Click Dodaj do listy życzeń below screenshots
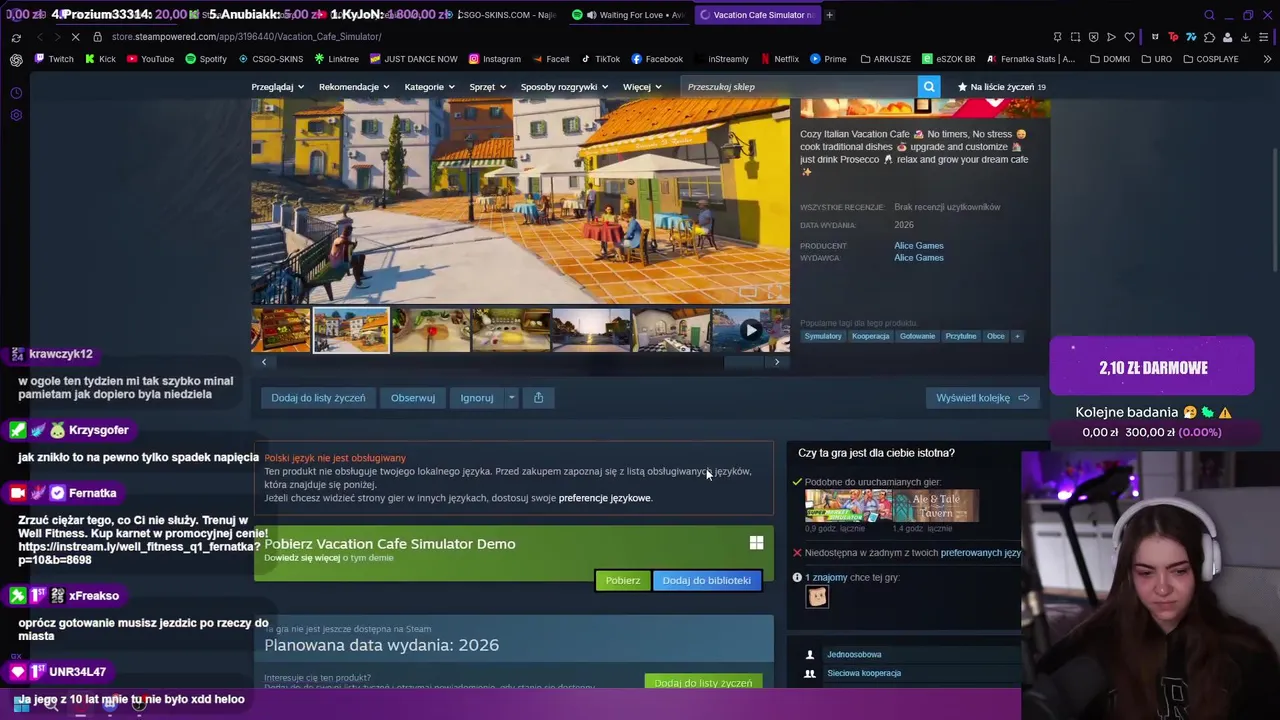 click(318, 398)
